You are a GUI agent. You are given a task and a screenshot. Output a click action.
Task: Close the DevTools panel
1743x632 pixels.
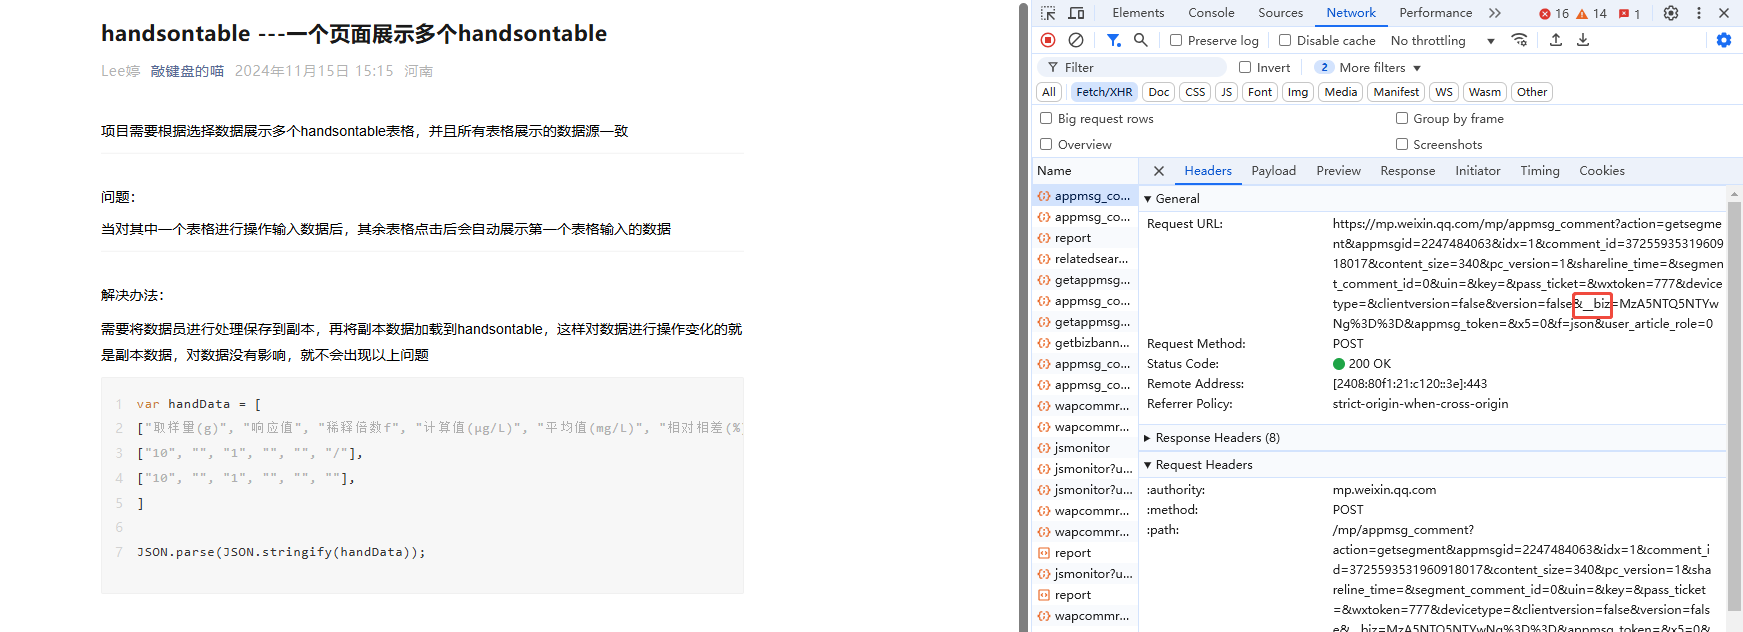click(1724, 13)
